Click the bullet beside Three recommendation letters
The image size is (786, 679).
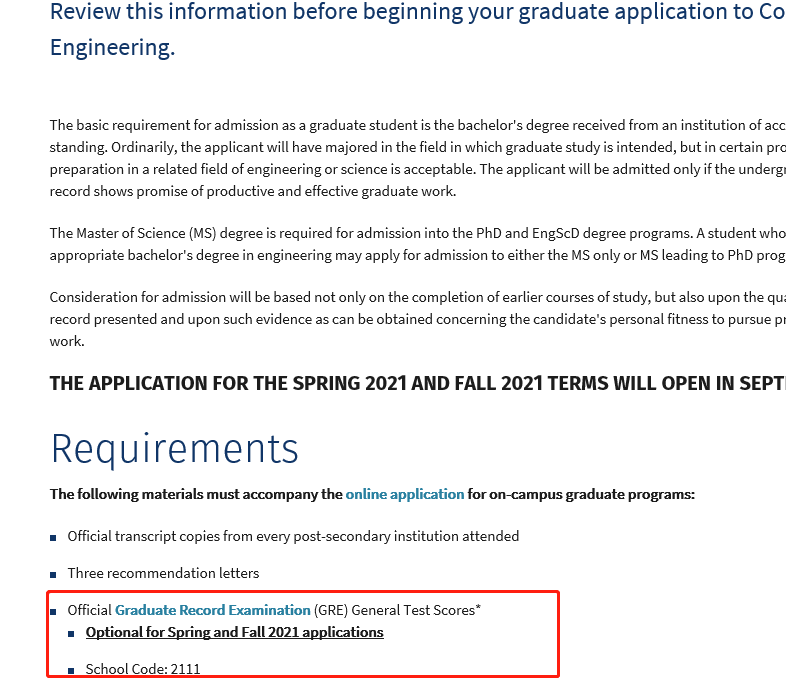point(53,575)
